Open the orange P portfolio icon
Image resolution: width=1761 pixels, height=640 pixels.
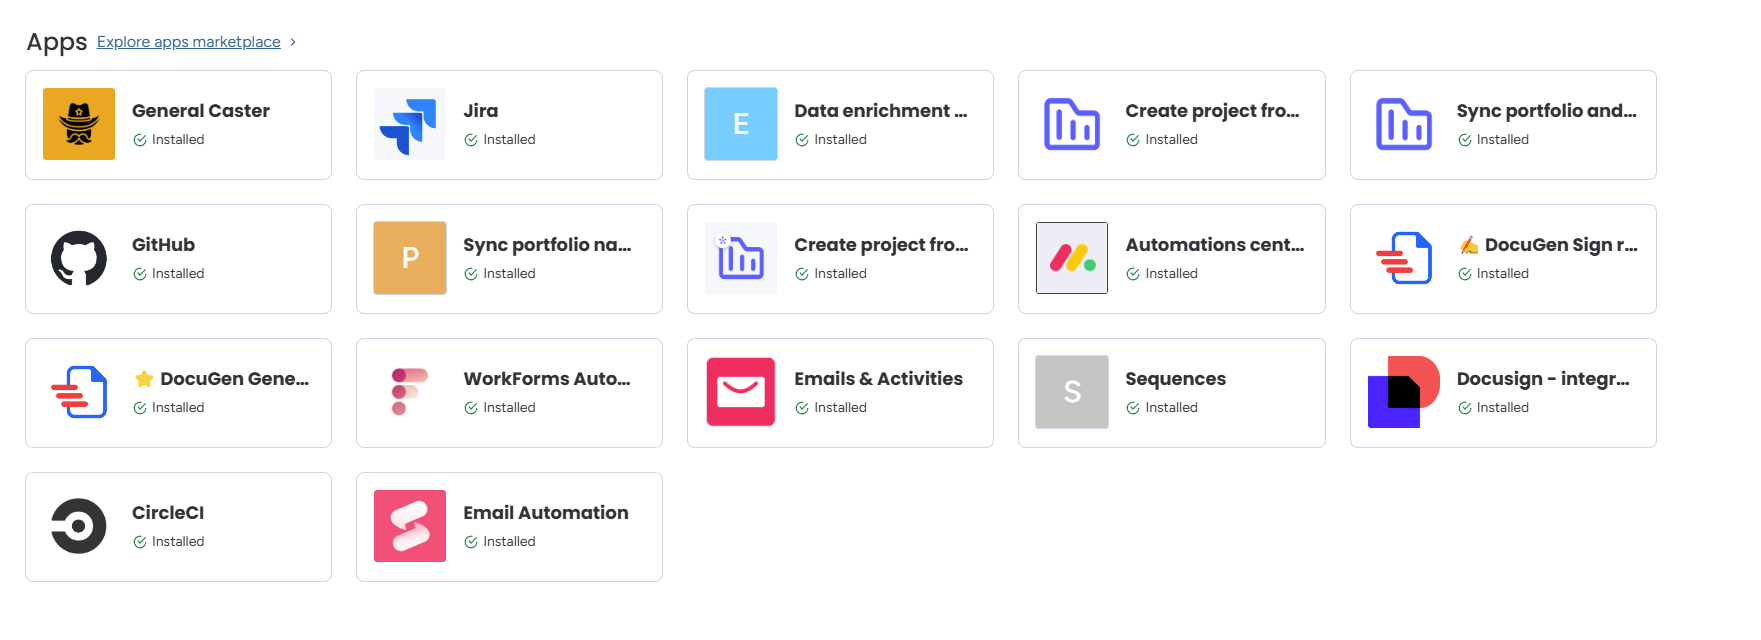(x=410, y=258)
